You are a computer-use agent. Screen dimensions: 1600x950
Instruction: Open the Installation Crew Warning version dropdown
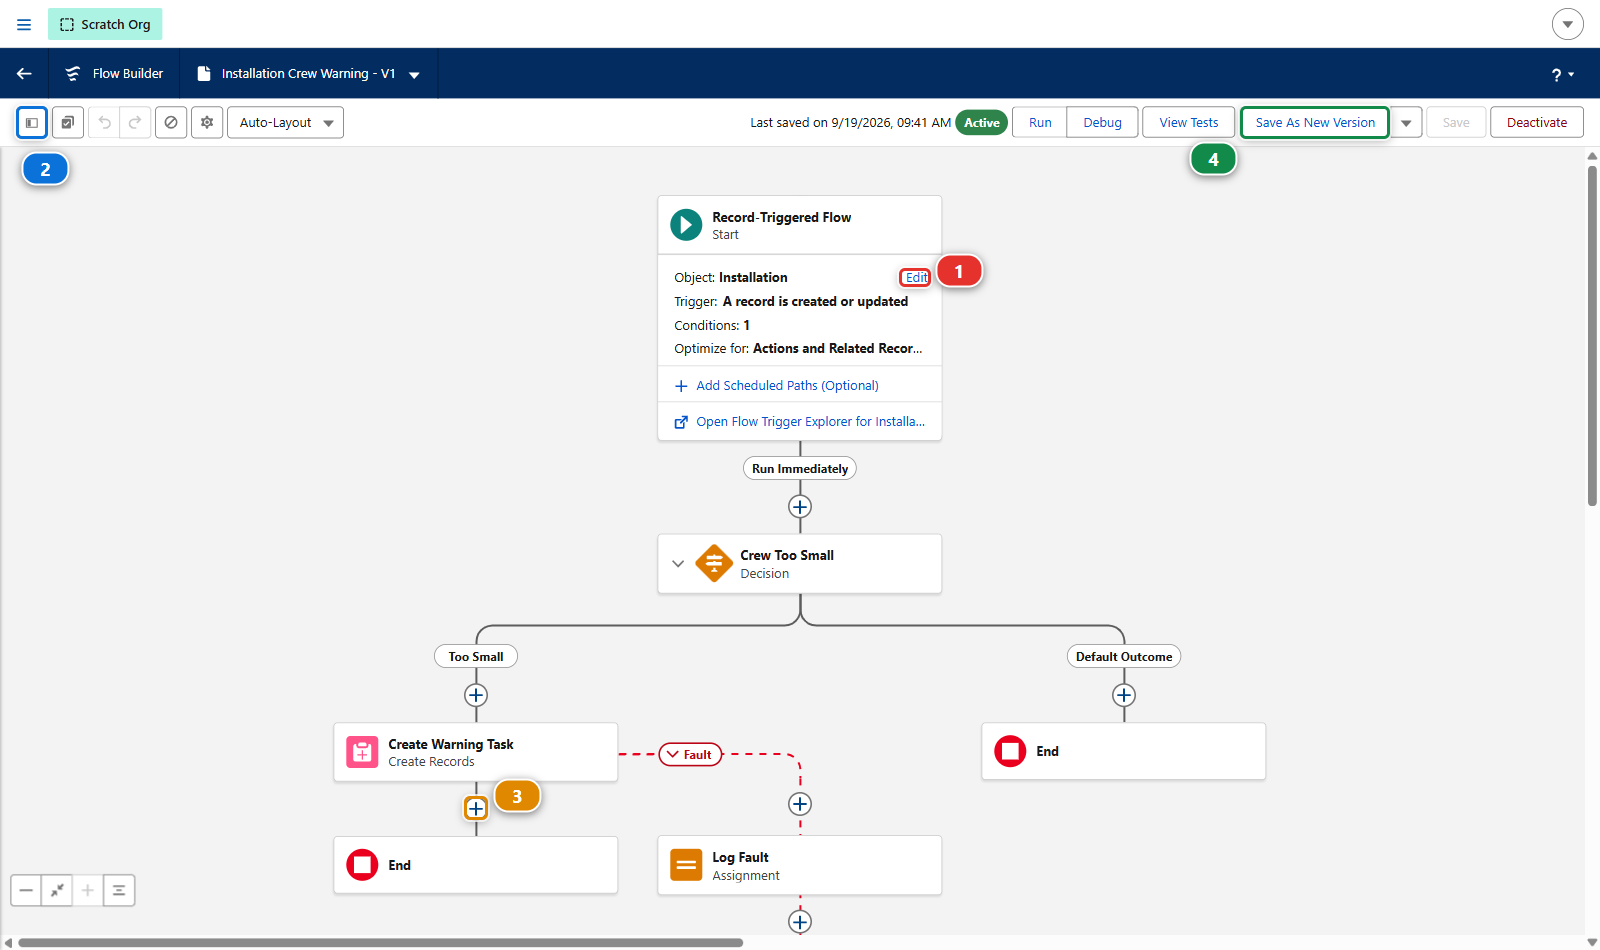click(x=414, y=74)
